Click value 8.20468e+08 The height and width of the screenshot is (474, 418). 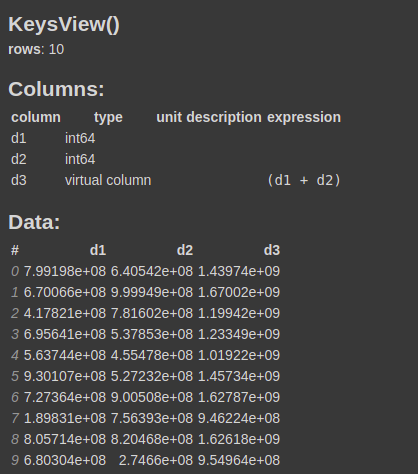152,439
